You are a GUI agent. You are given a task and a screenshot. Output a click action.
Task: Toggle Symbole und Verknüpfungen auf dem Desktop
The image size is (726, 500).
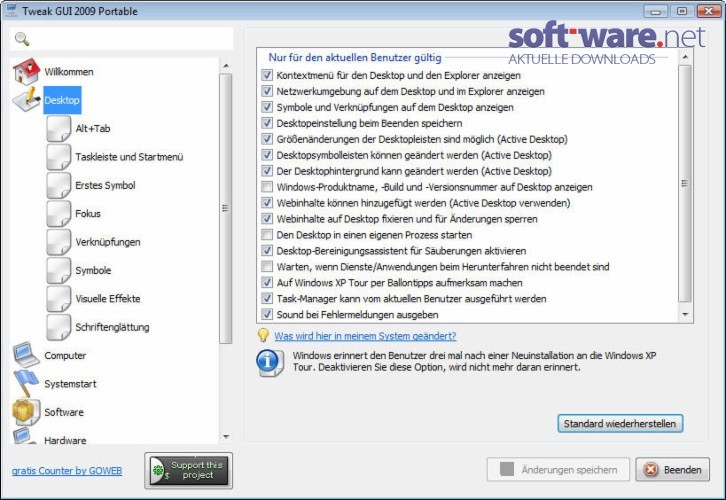pos(267,107)
